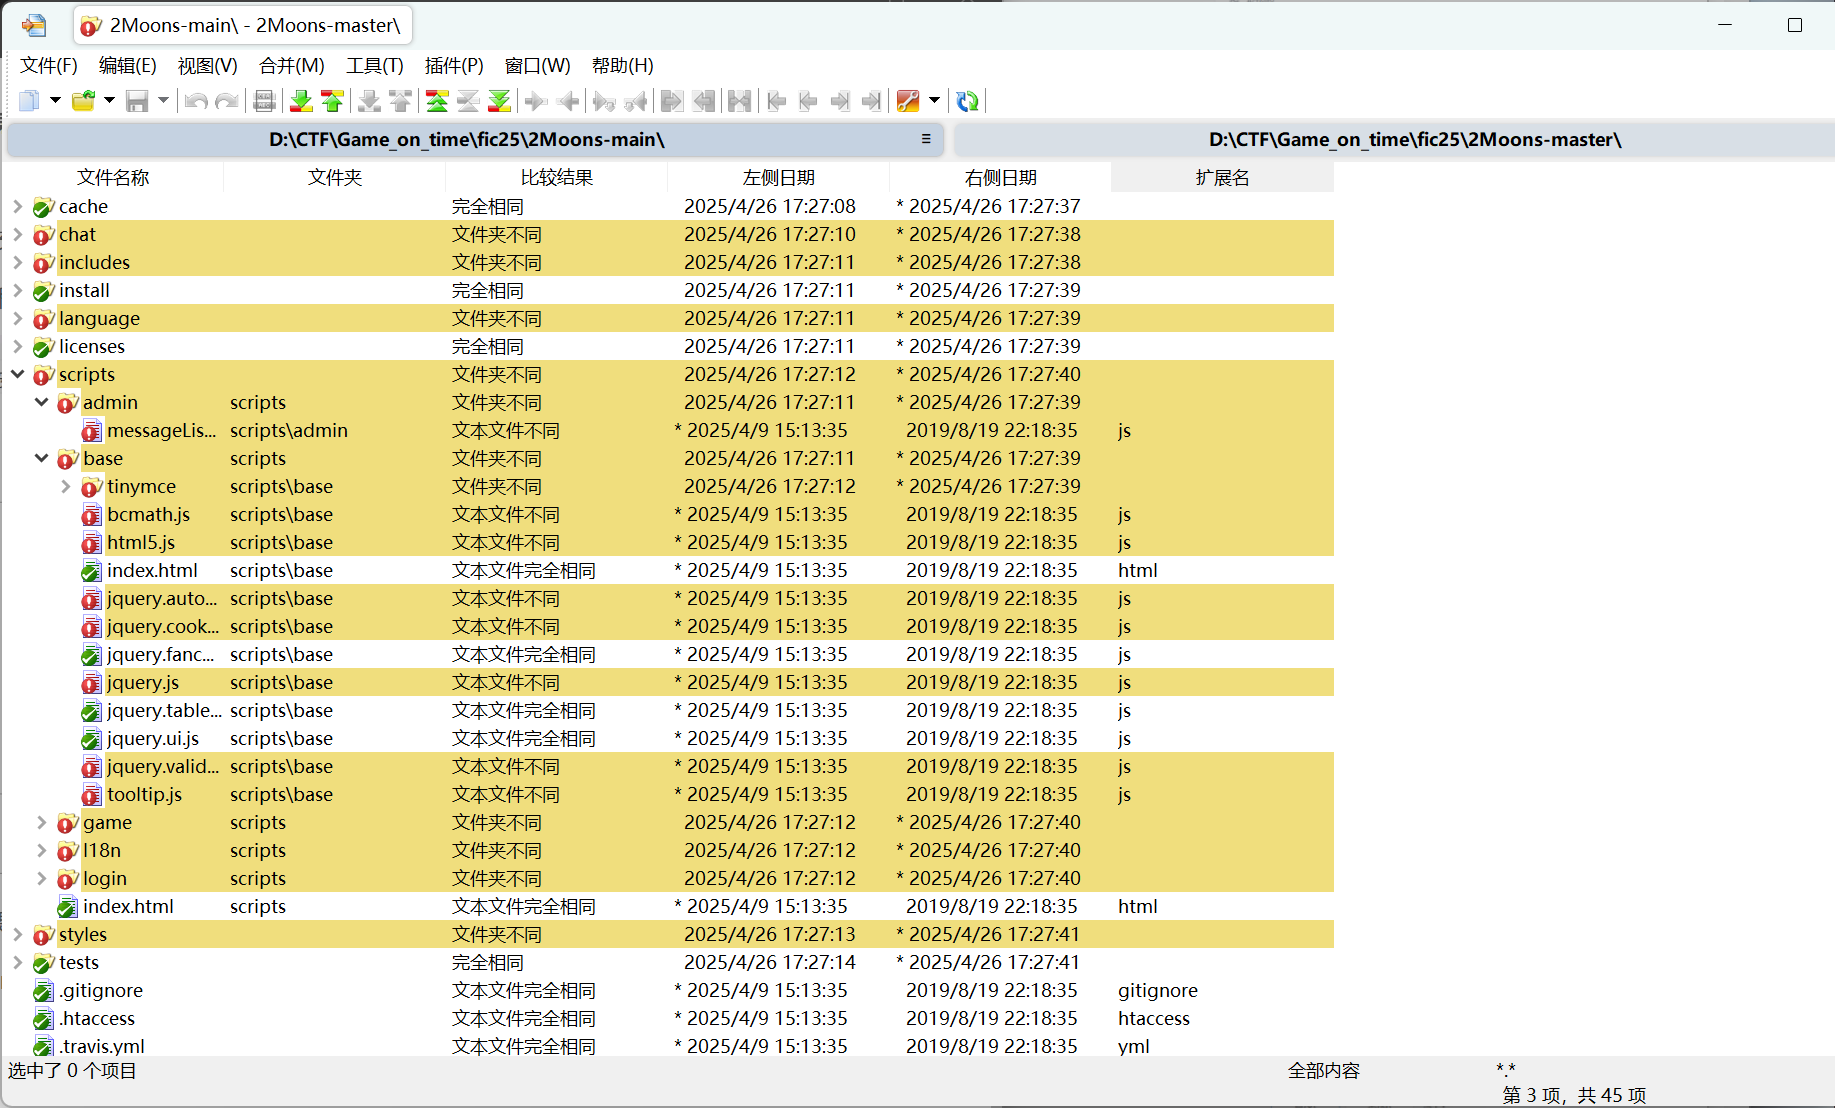The height and width of the screenshot is (1108, 1836).
Task: Jump to next difference with green down arrow
Action: click(300, 101)
